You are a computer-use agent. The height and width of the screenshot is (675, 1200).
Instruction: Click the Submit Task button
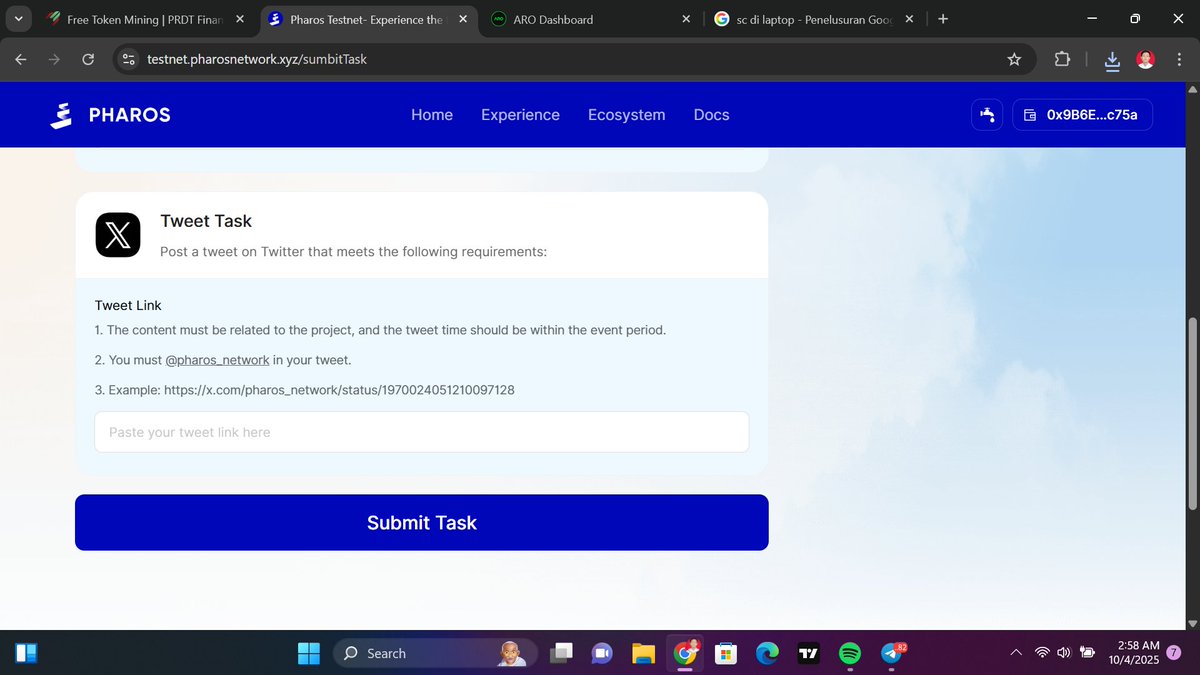[x=421, y=522]
